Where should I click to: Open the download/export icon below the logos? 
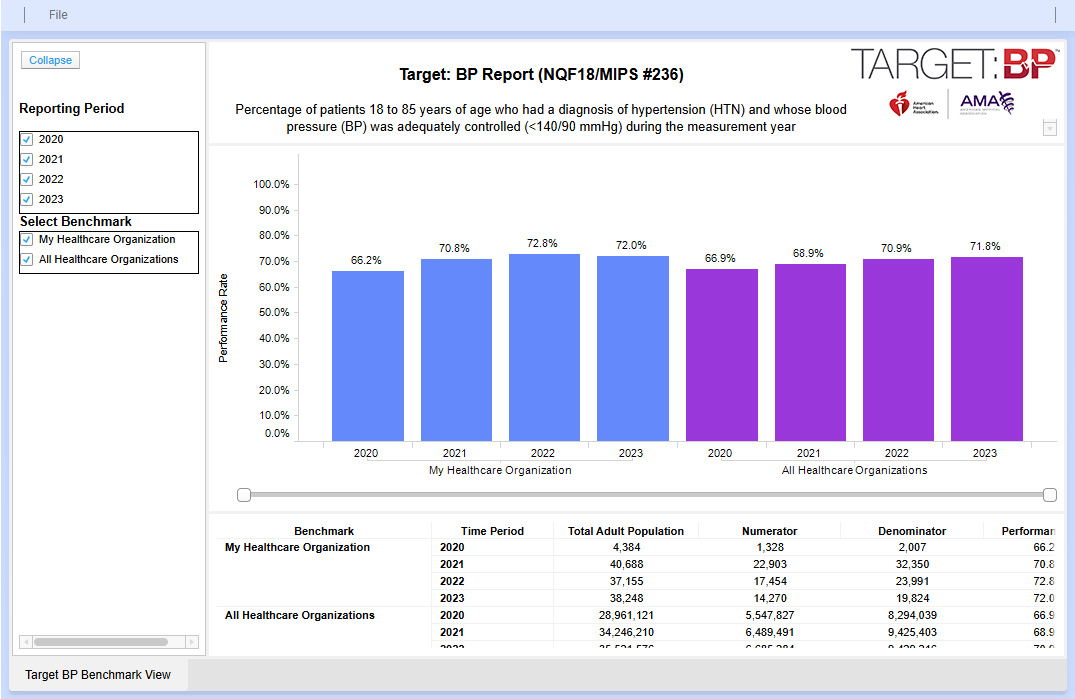pos(1050,127)
